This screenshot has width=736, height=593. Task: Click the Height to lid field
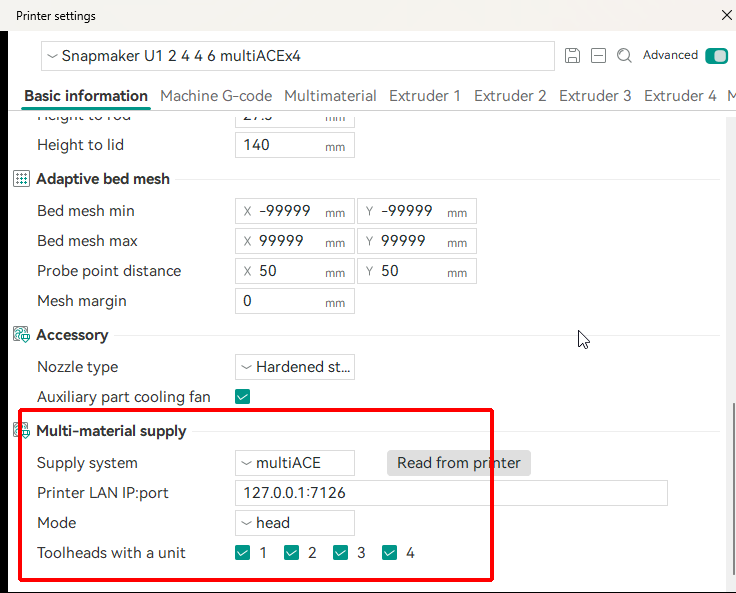click(x=295, y=145)
